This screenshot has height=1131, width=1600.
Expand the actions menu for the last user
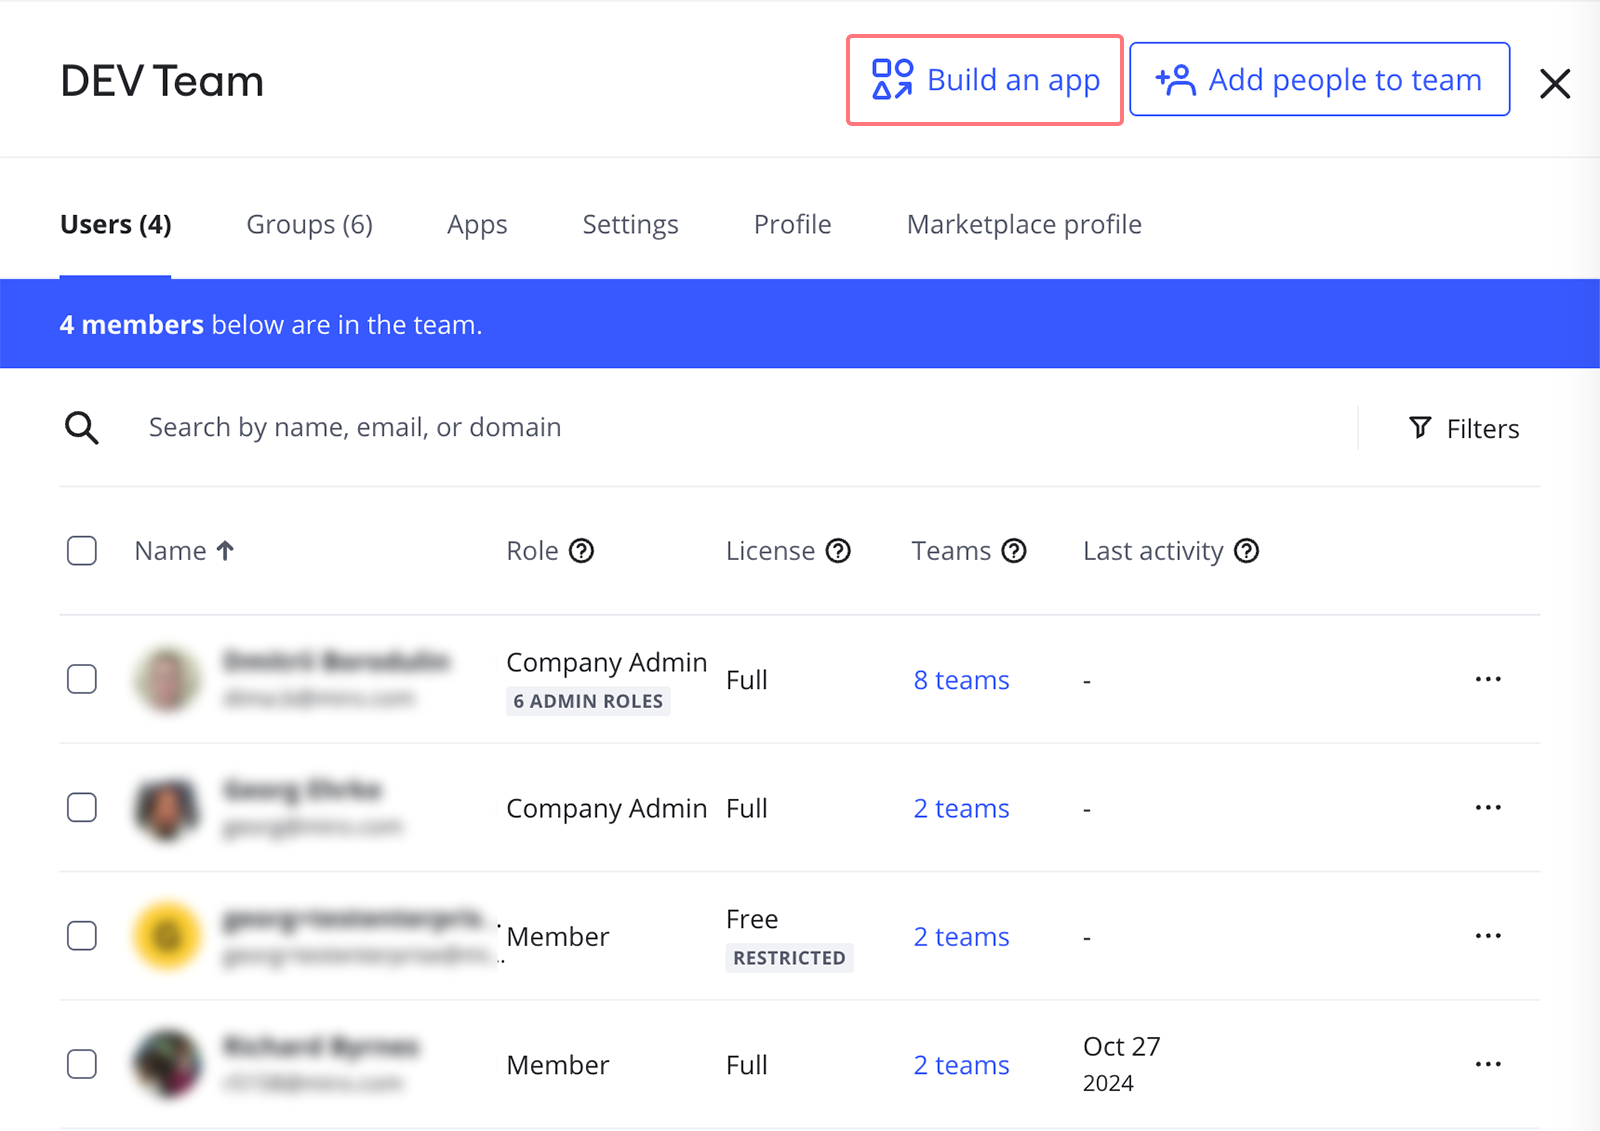click(1488, 1064)
